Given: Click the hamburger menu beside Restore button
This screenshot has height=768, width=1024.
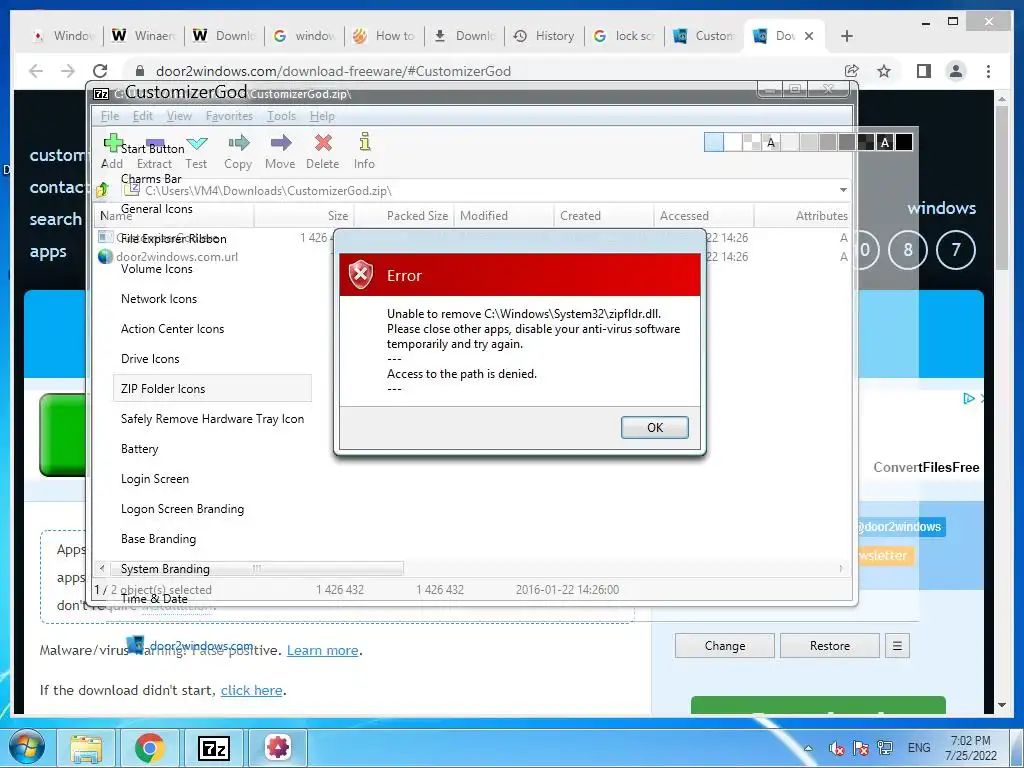Looking at the screenshot, I should (897, 646).
